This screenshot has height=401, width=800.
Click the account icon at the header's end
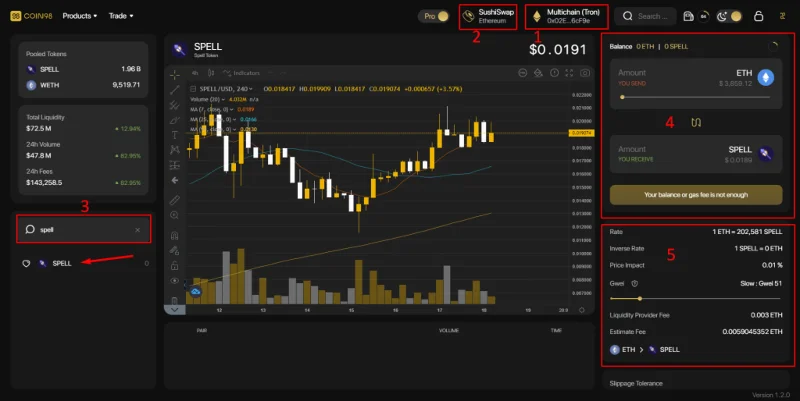(x=782, y=16)
